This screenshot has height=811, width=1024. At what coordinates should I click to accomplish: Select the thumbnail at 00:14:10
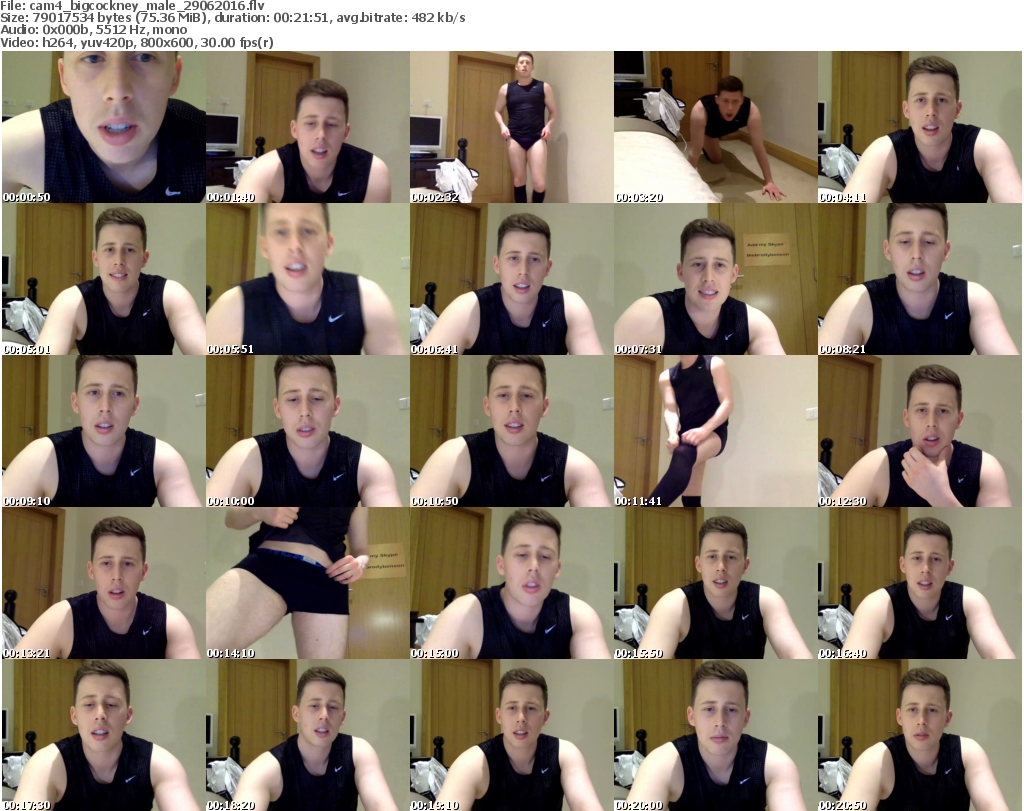308,584
